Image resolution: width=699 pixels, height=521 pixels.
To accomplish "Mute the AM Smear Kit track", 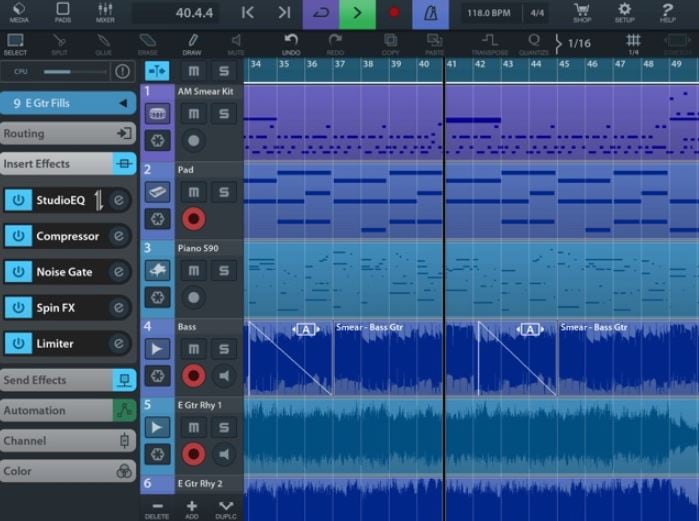I will coord(193,114).
